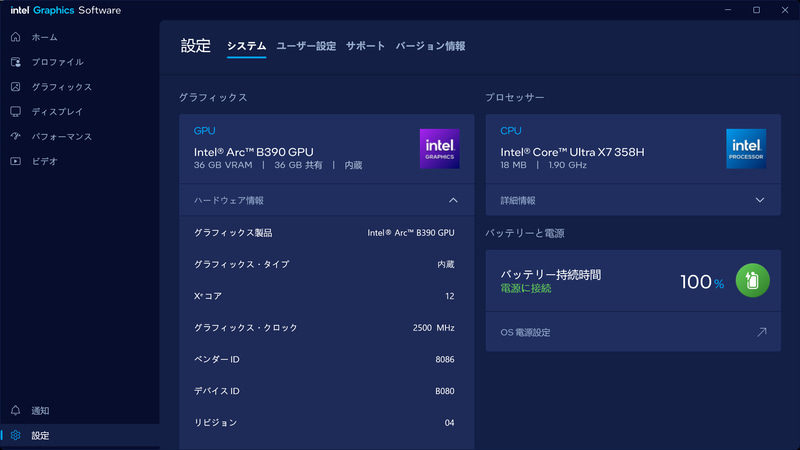Click the 36 GB 共有 text
800x450 pixels.
pos(298,165)
